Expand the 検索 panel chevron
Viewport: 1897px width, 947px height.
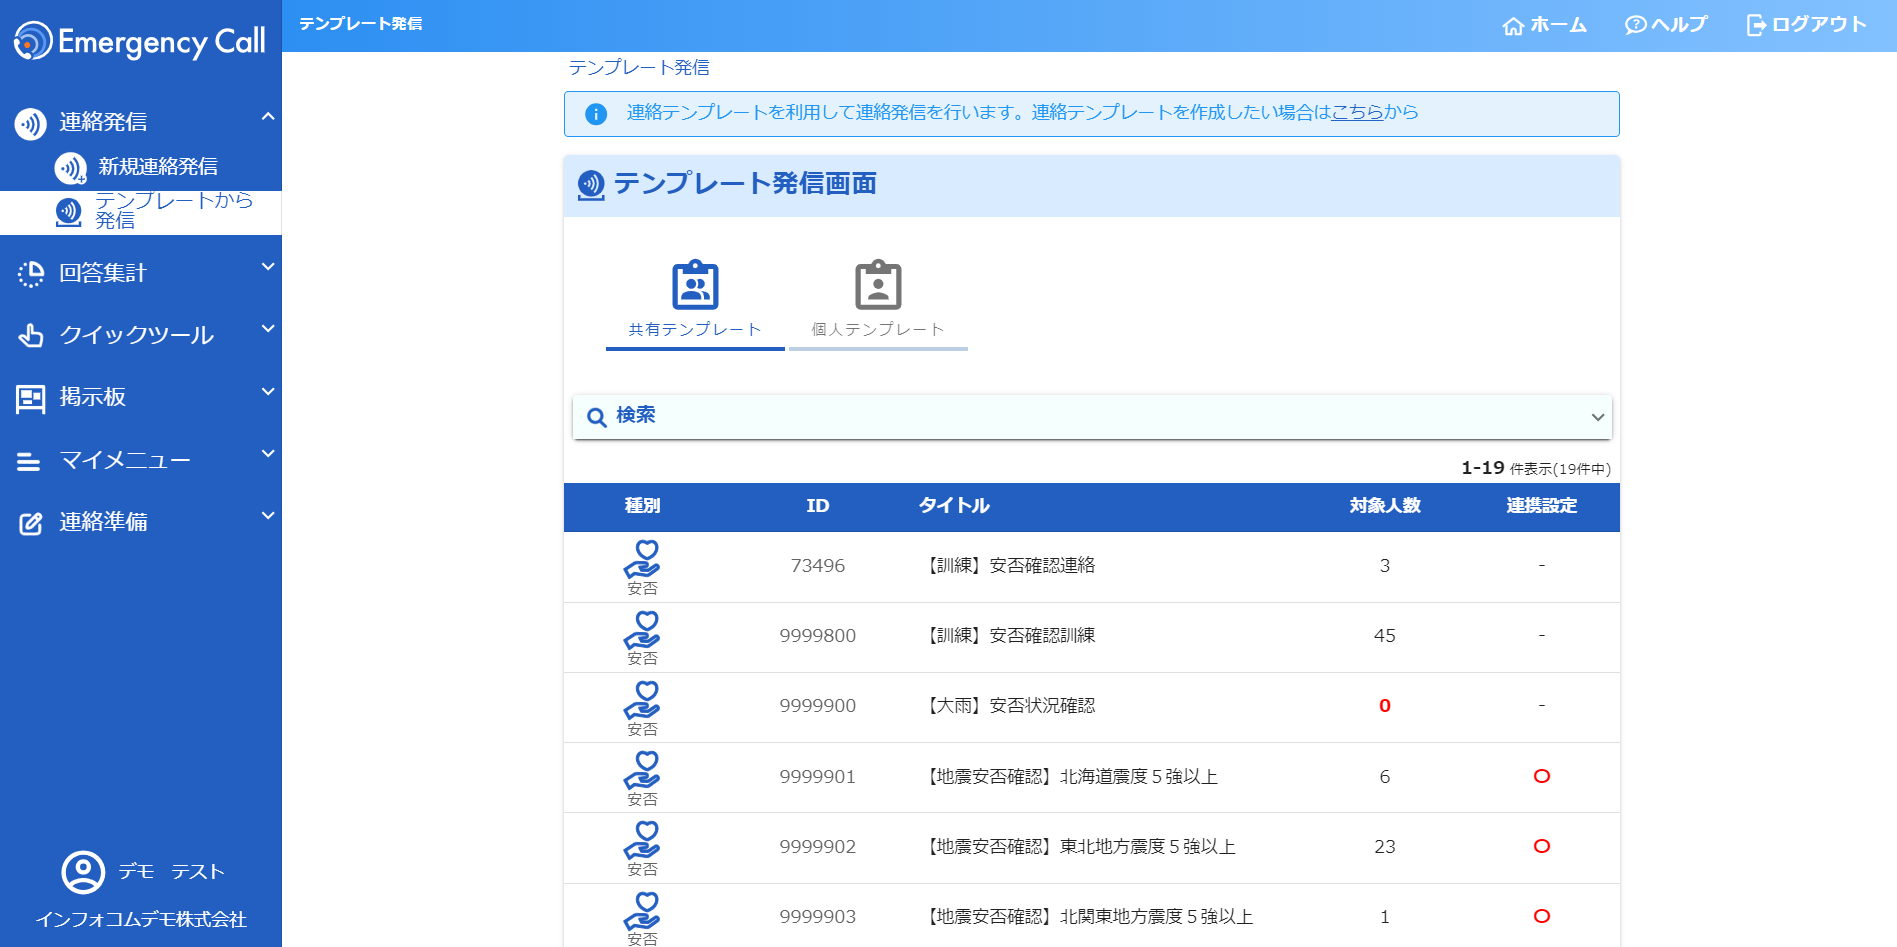point(1598,417)
